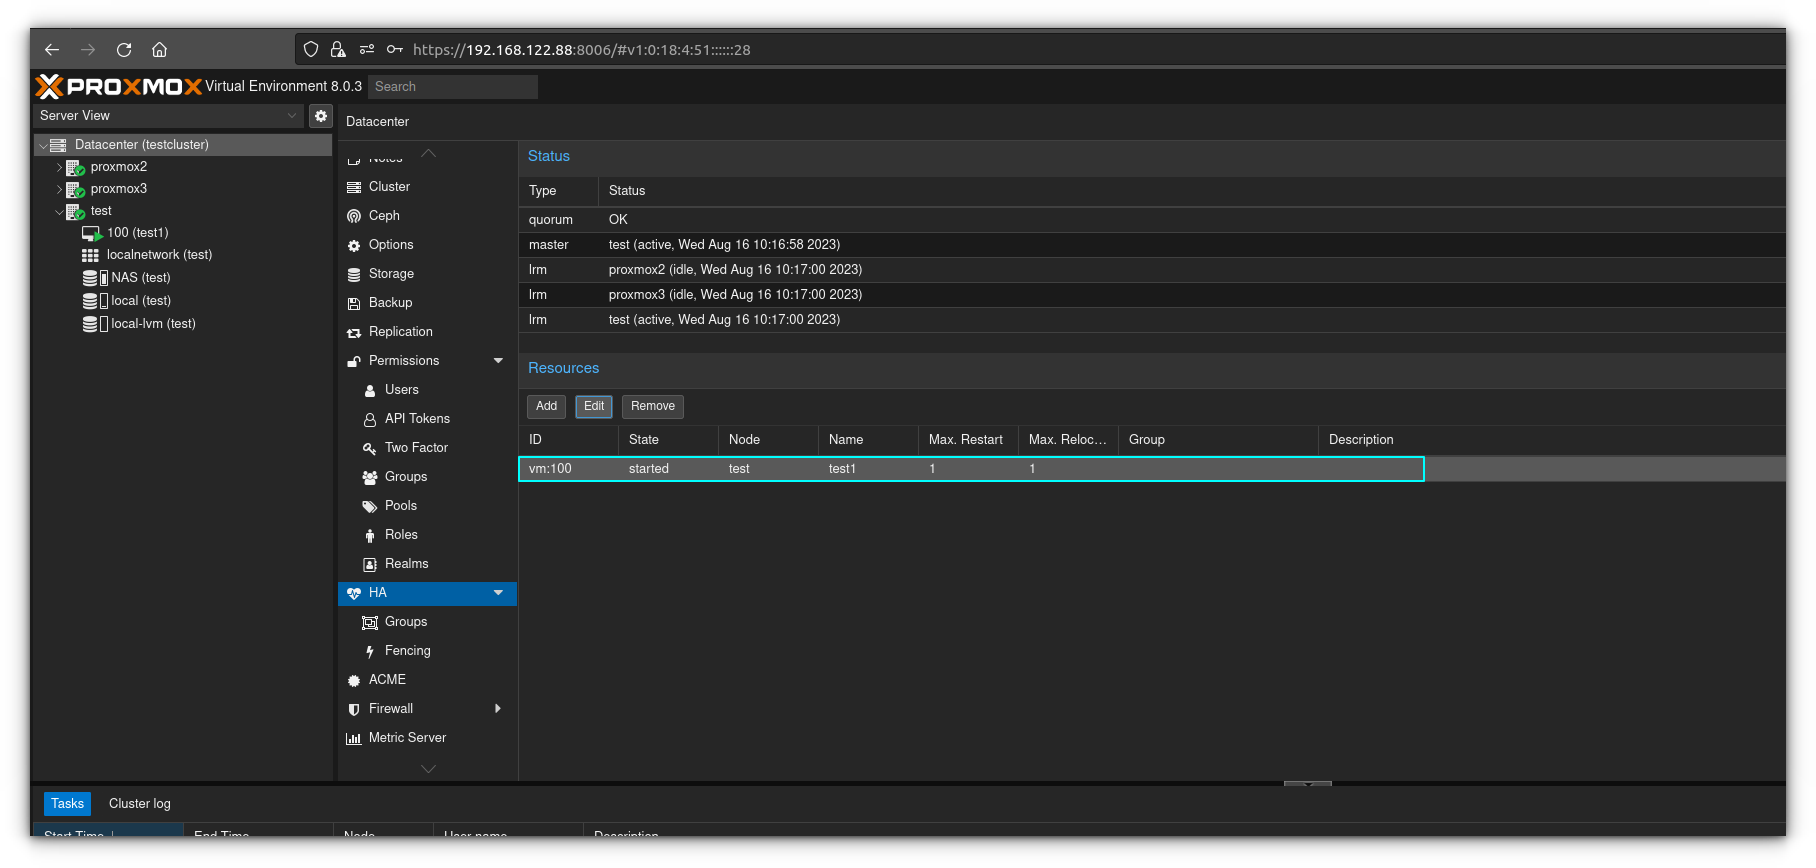The image size is (1816, 868).
Task: Click the proxmox3 node icon
Action: pos(75,189)
